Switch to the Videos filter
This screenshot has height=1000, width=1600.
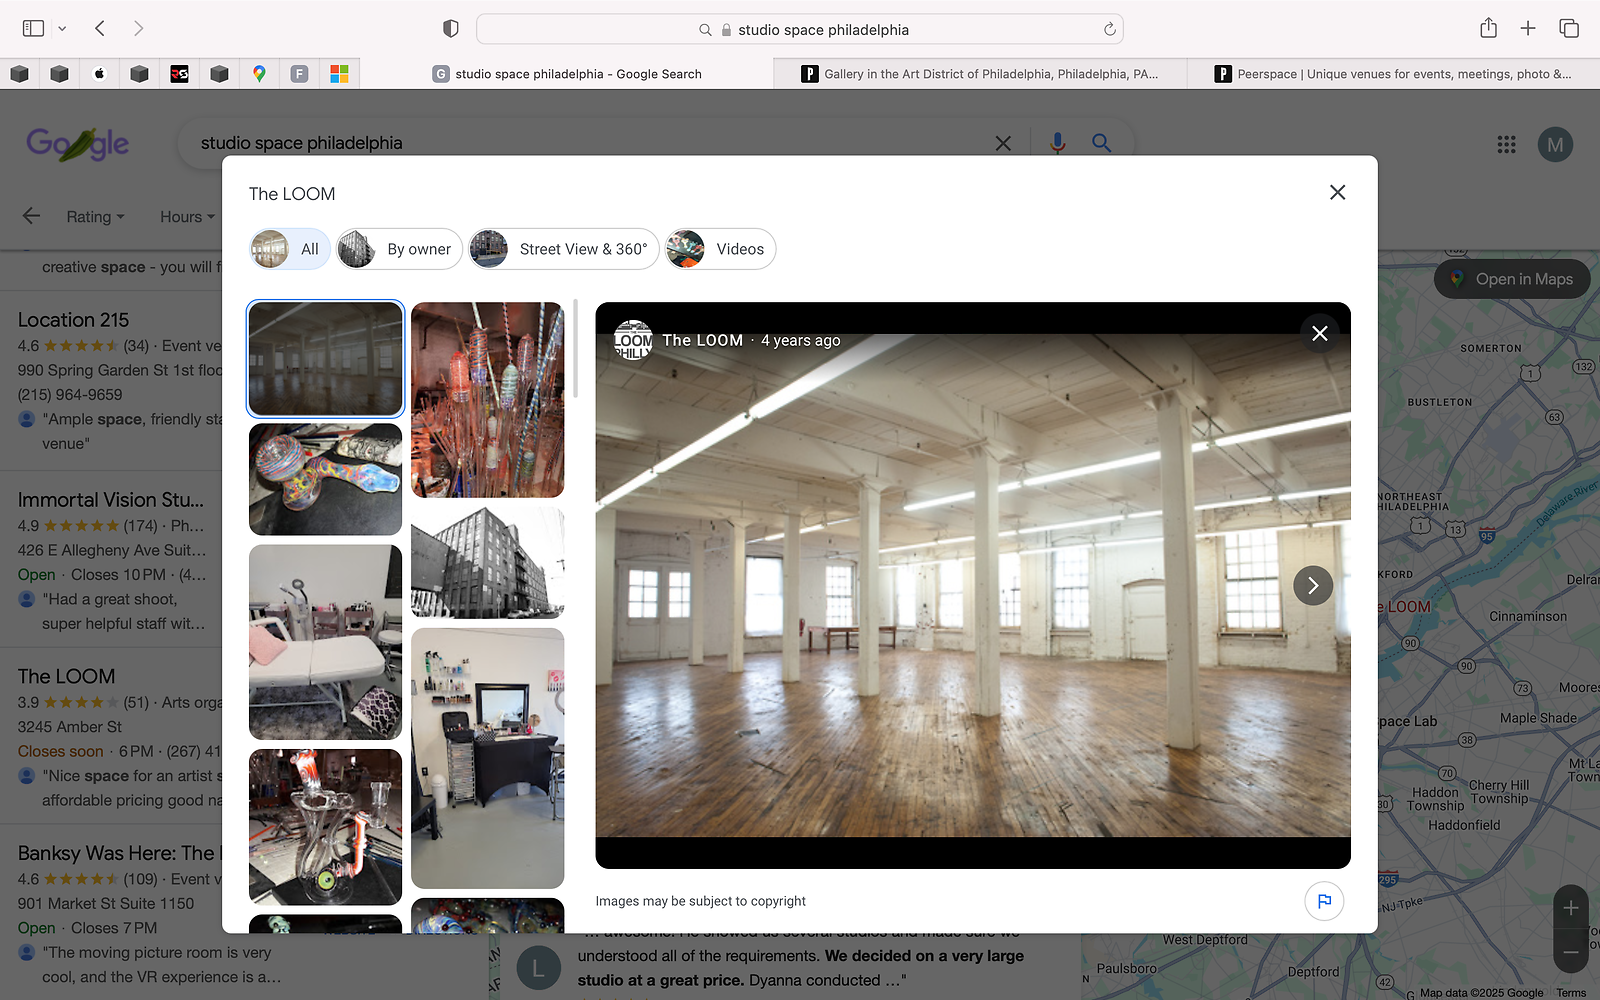[x=721, y=249]
